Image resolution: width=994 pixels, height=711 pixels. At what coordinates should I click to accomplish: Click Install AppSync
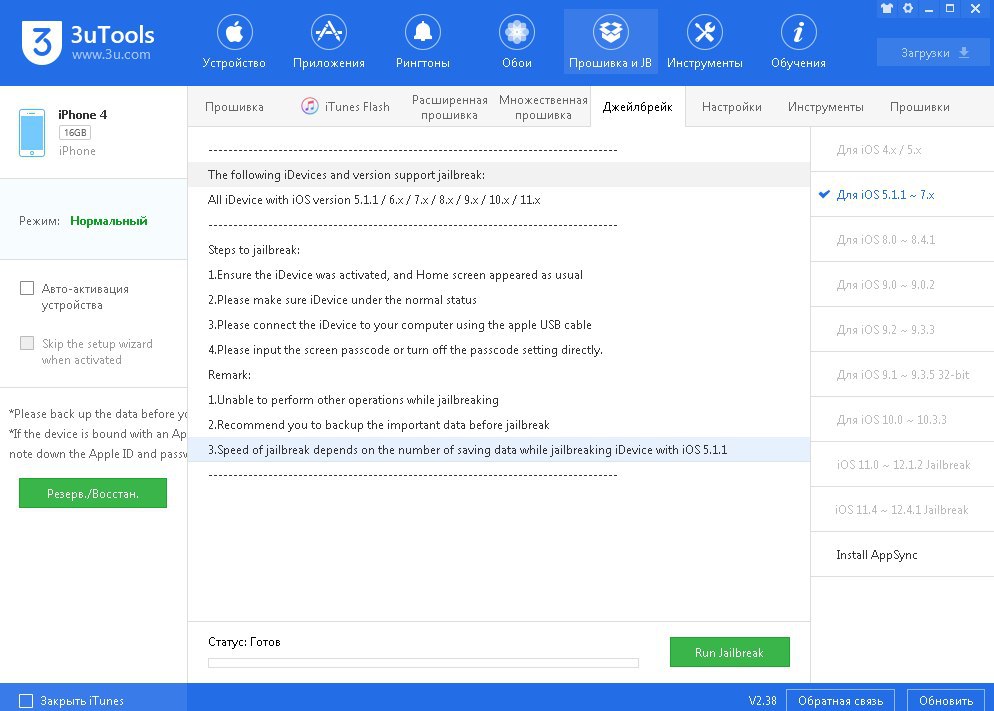(903, 554)
